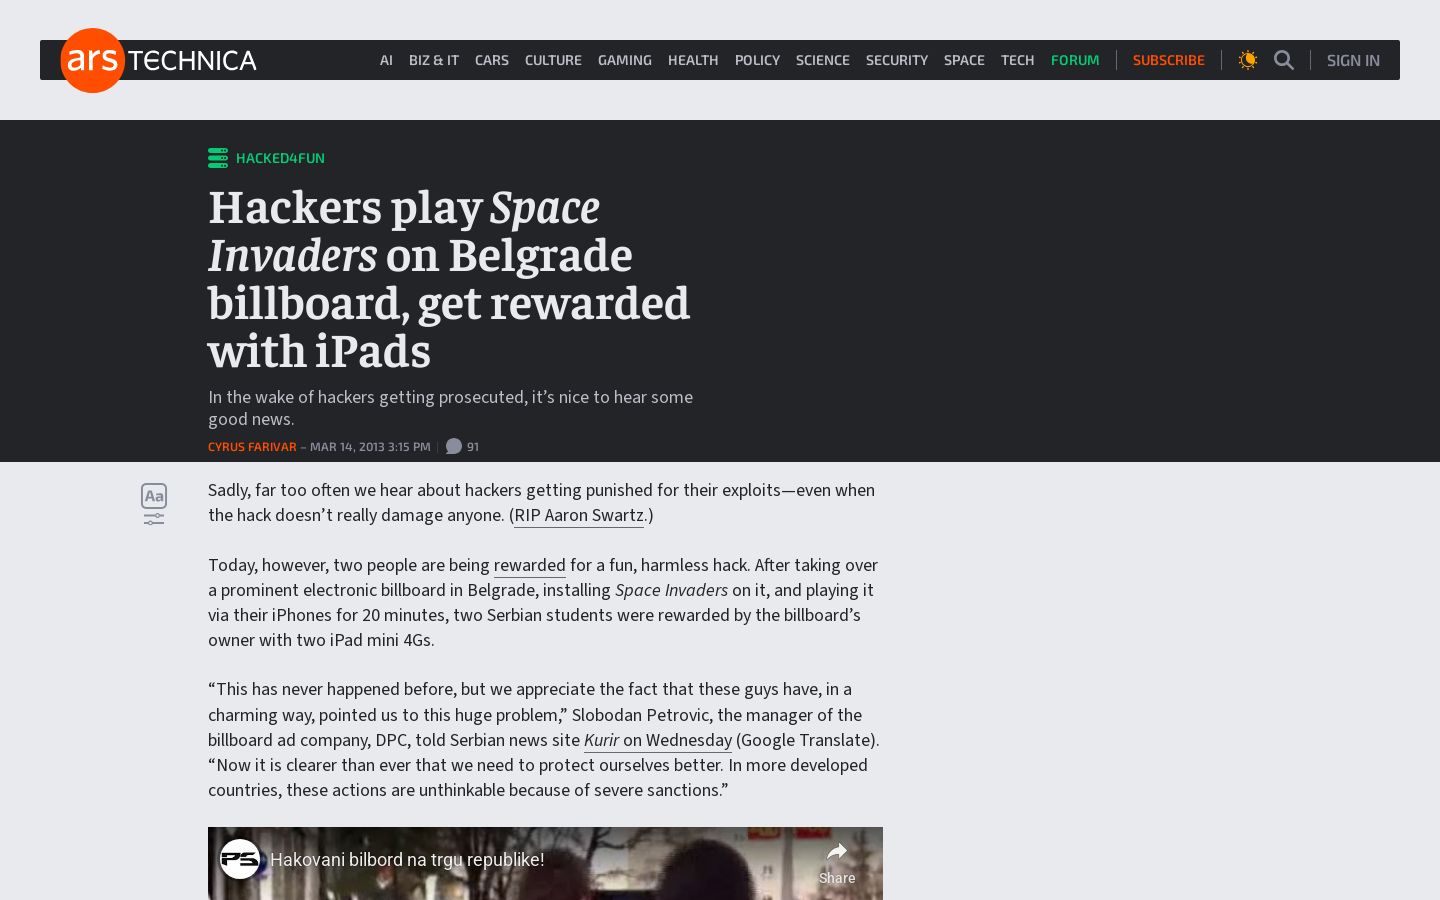Click the subheading about hackers getting prosecuted
This screenshot has width=1440, height=900.
pos(450,408)
